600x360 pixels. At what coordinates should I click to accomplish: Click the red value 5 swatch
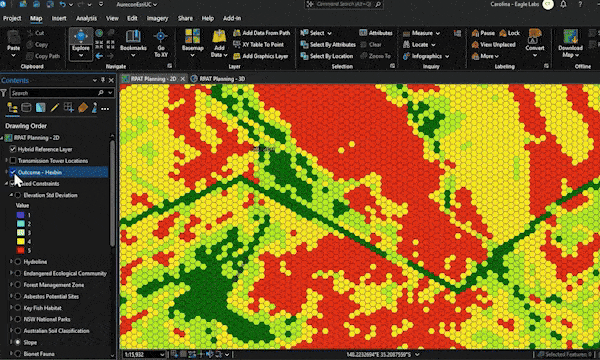[20, 250]
